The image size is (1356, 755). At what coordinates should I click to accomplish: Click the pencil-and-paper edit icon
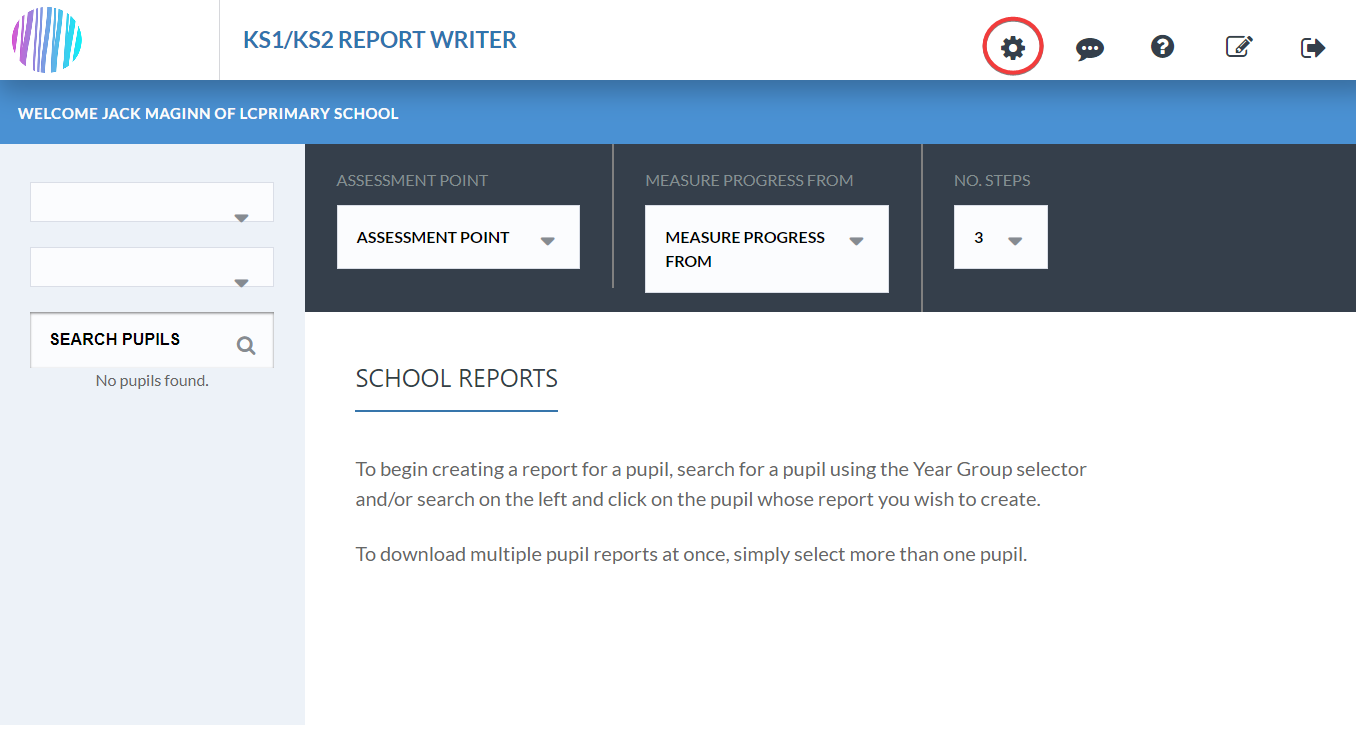(x=1239, y=47)
